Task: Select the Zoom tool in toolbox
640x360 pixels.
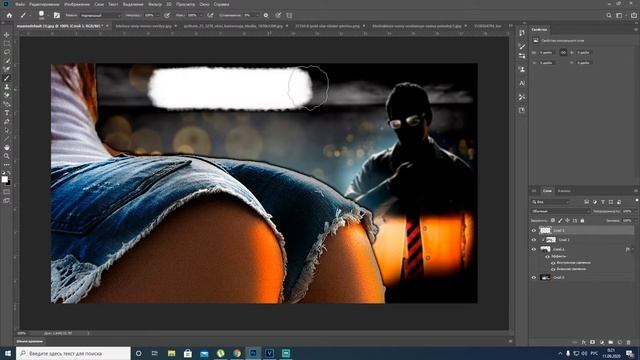Action: tap(7, 156)
